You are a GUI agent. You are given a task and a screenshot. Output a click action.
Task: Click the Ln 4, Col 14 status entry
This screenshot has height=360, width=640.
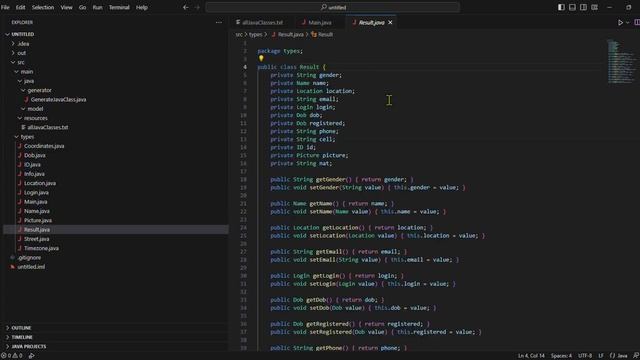tap(531, 356)
